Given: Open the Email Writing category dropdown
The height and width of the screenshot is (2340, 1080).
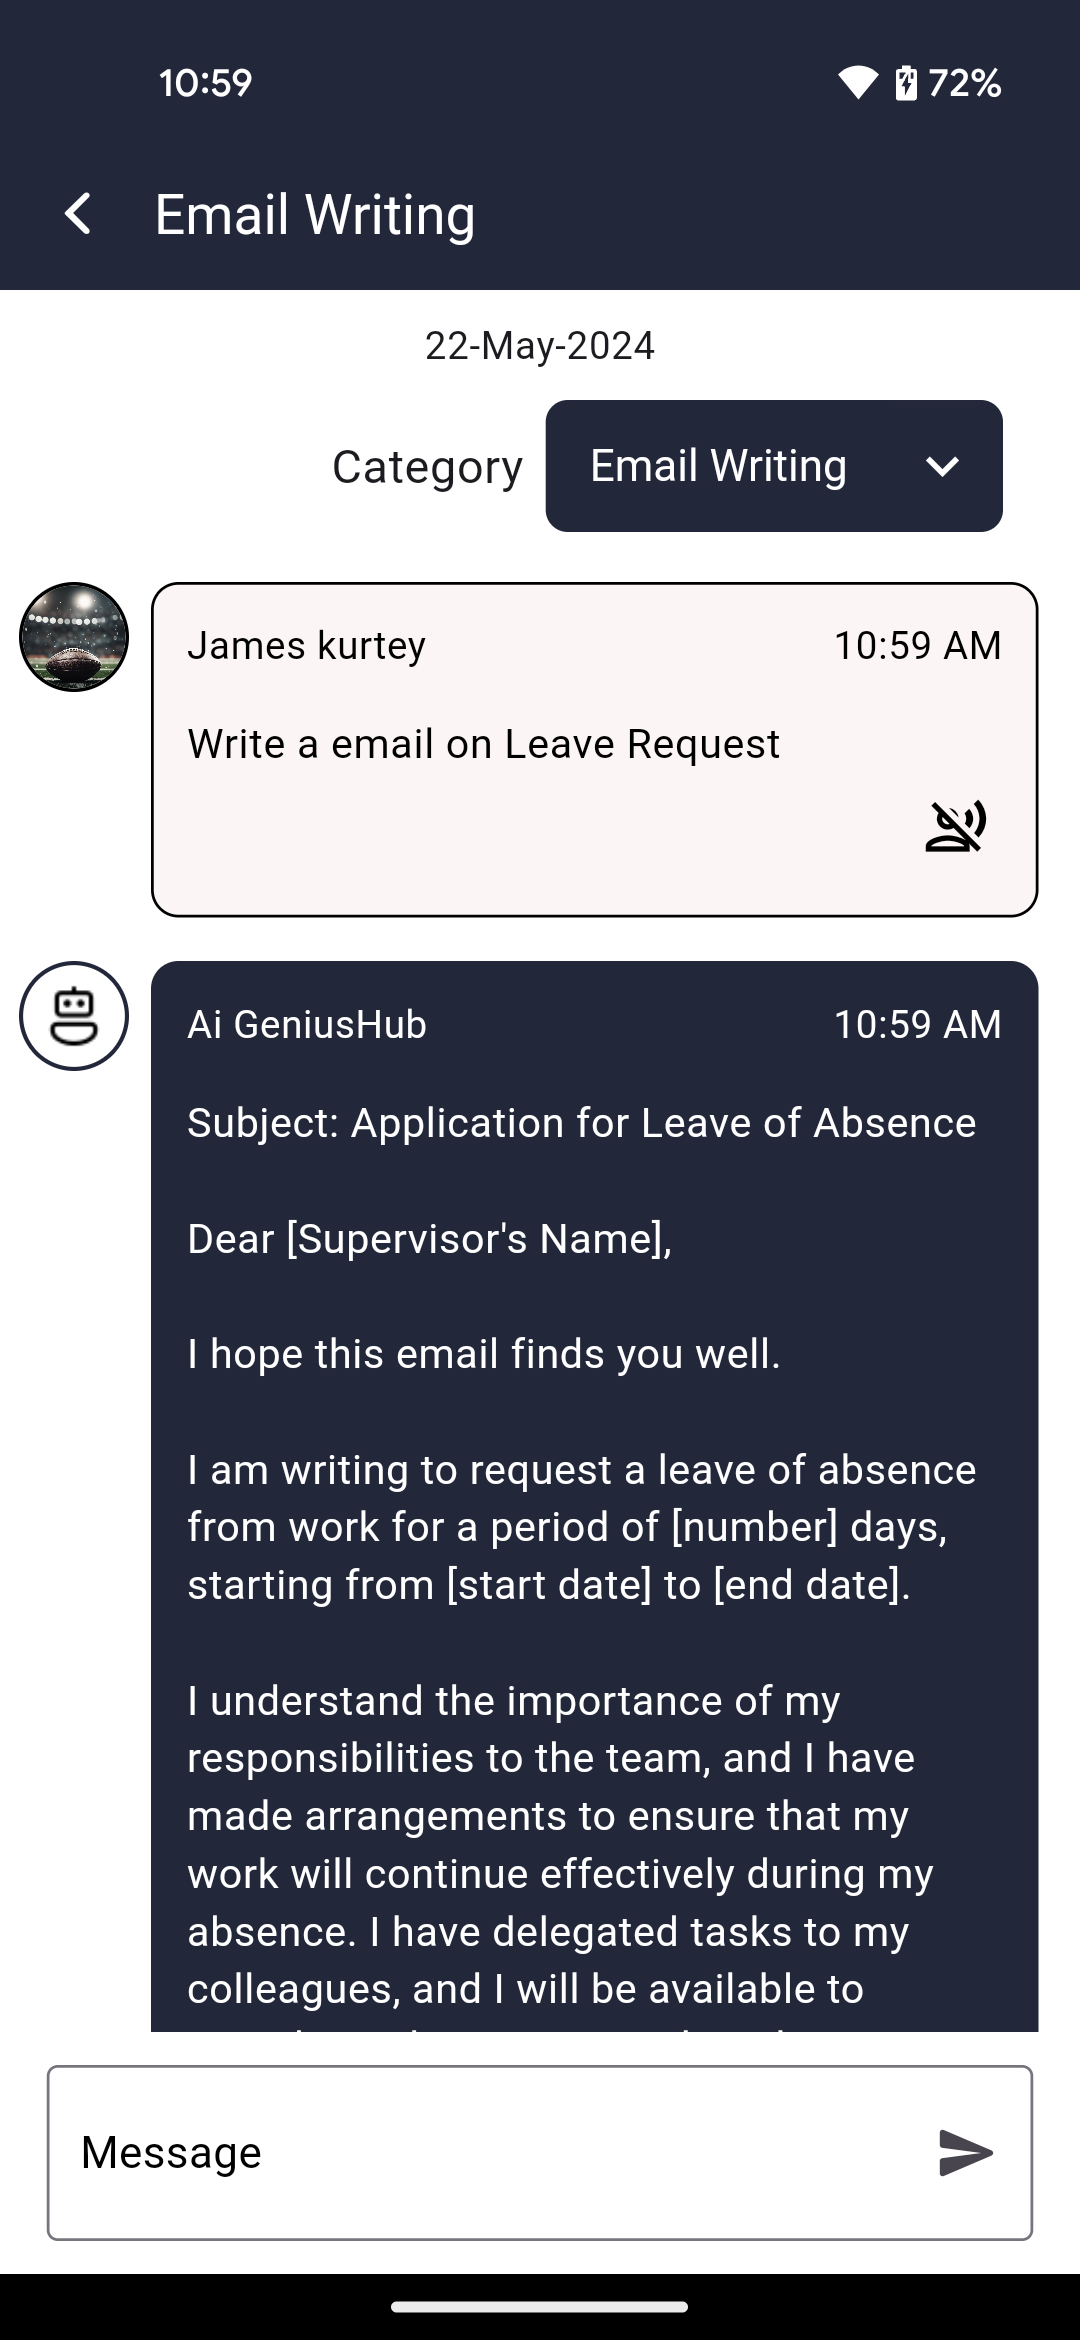Looking at the screenshot, I should point(773,466).
